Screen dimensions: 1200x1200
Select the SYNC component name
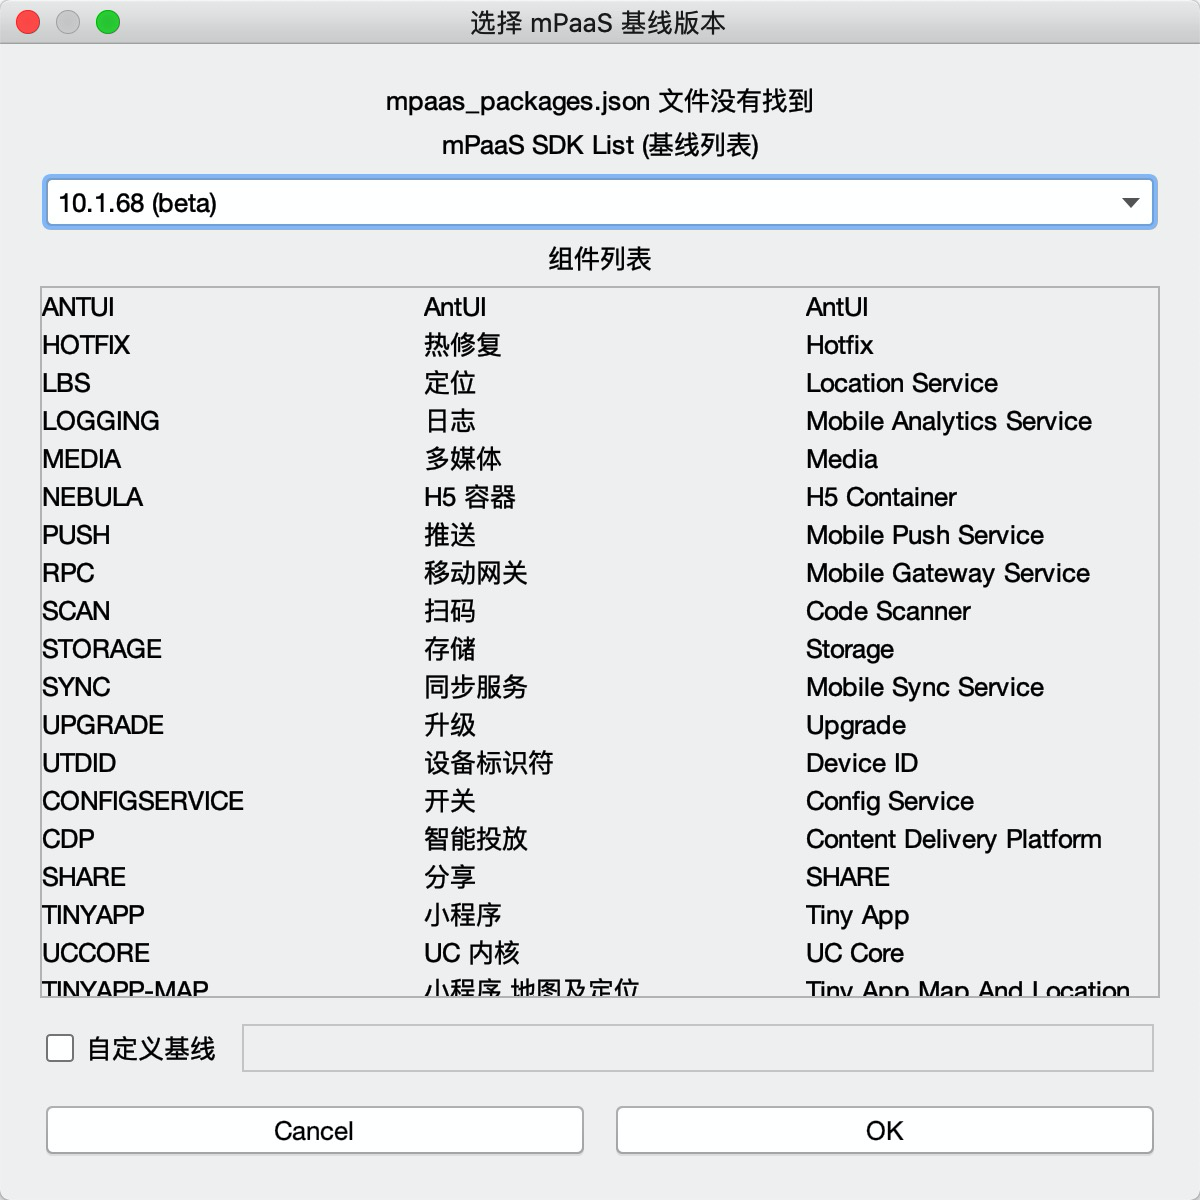pos(76,687)
